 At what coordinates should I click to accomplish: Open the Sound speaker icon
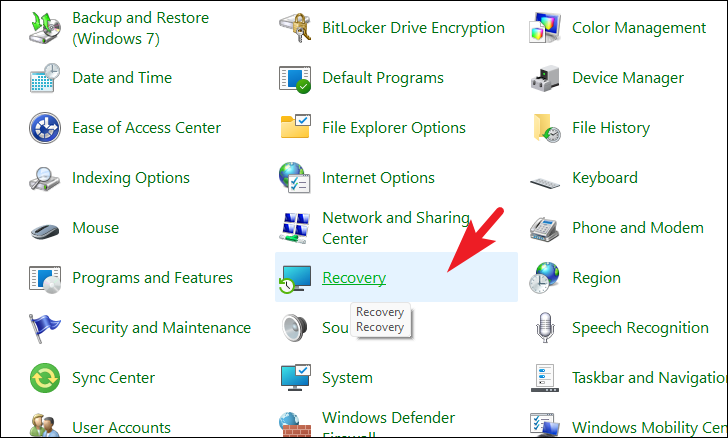[x=295, y=328]
